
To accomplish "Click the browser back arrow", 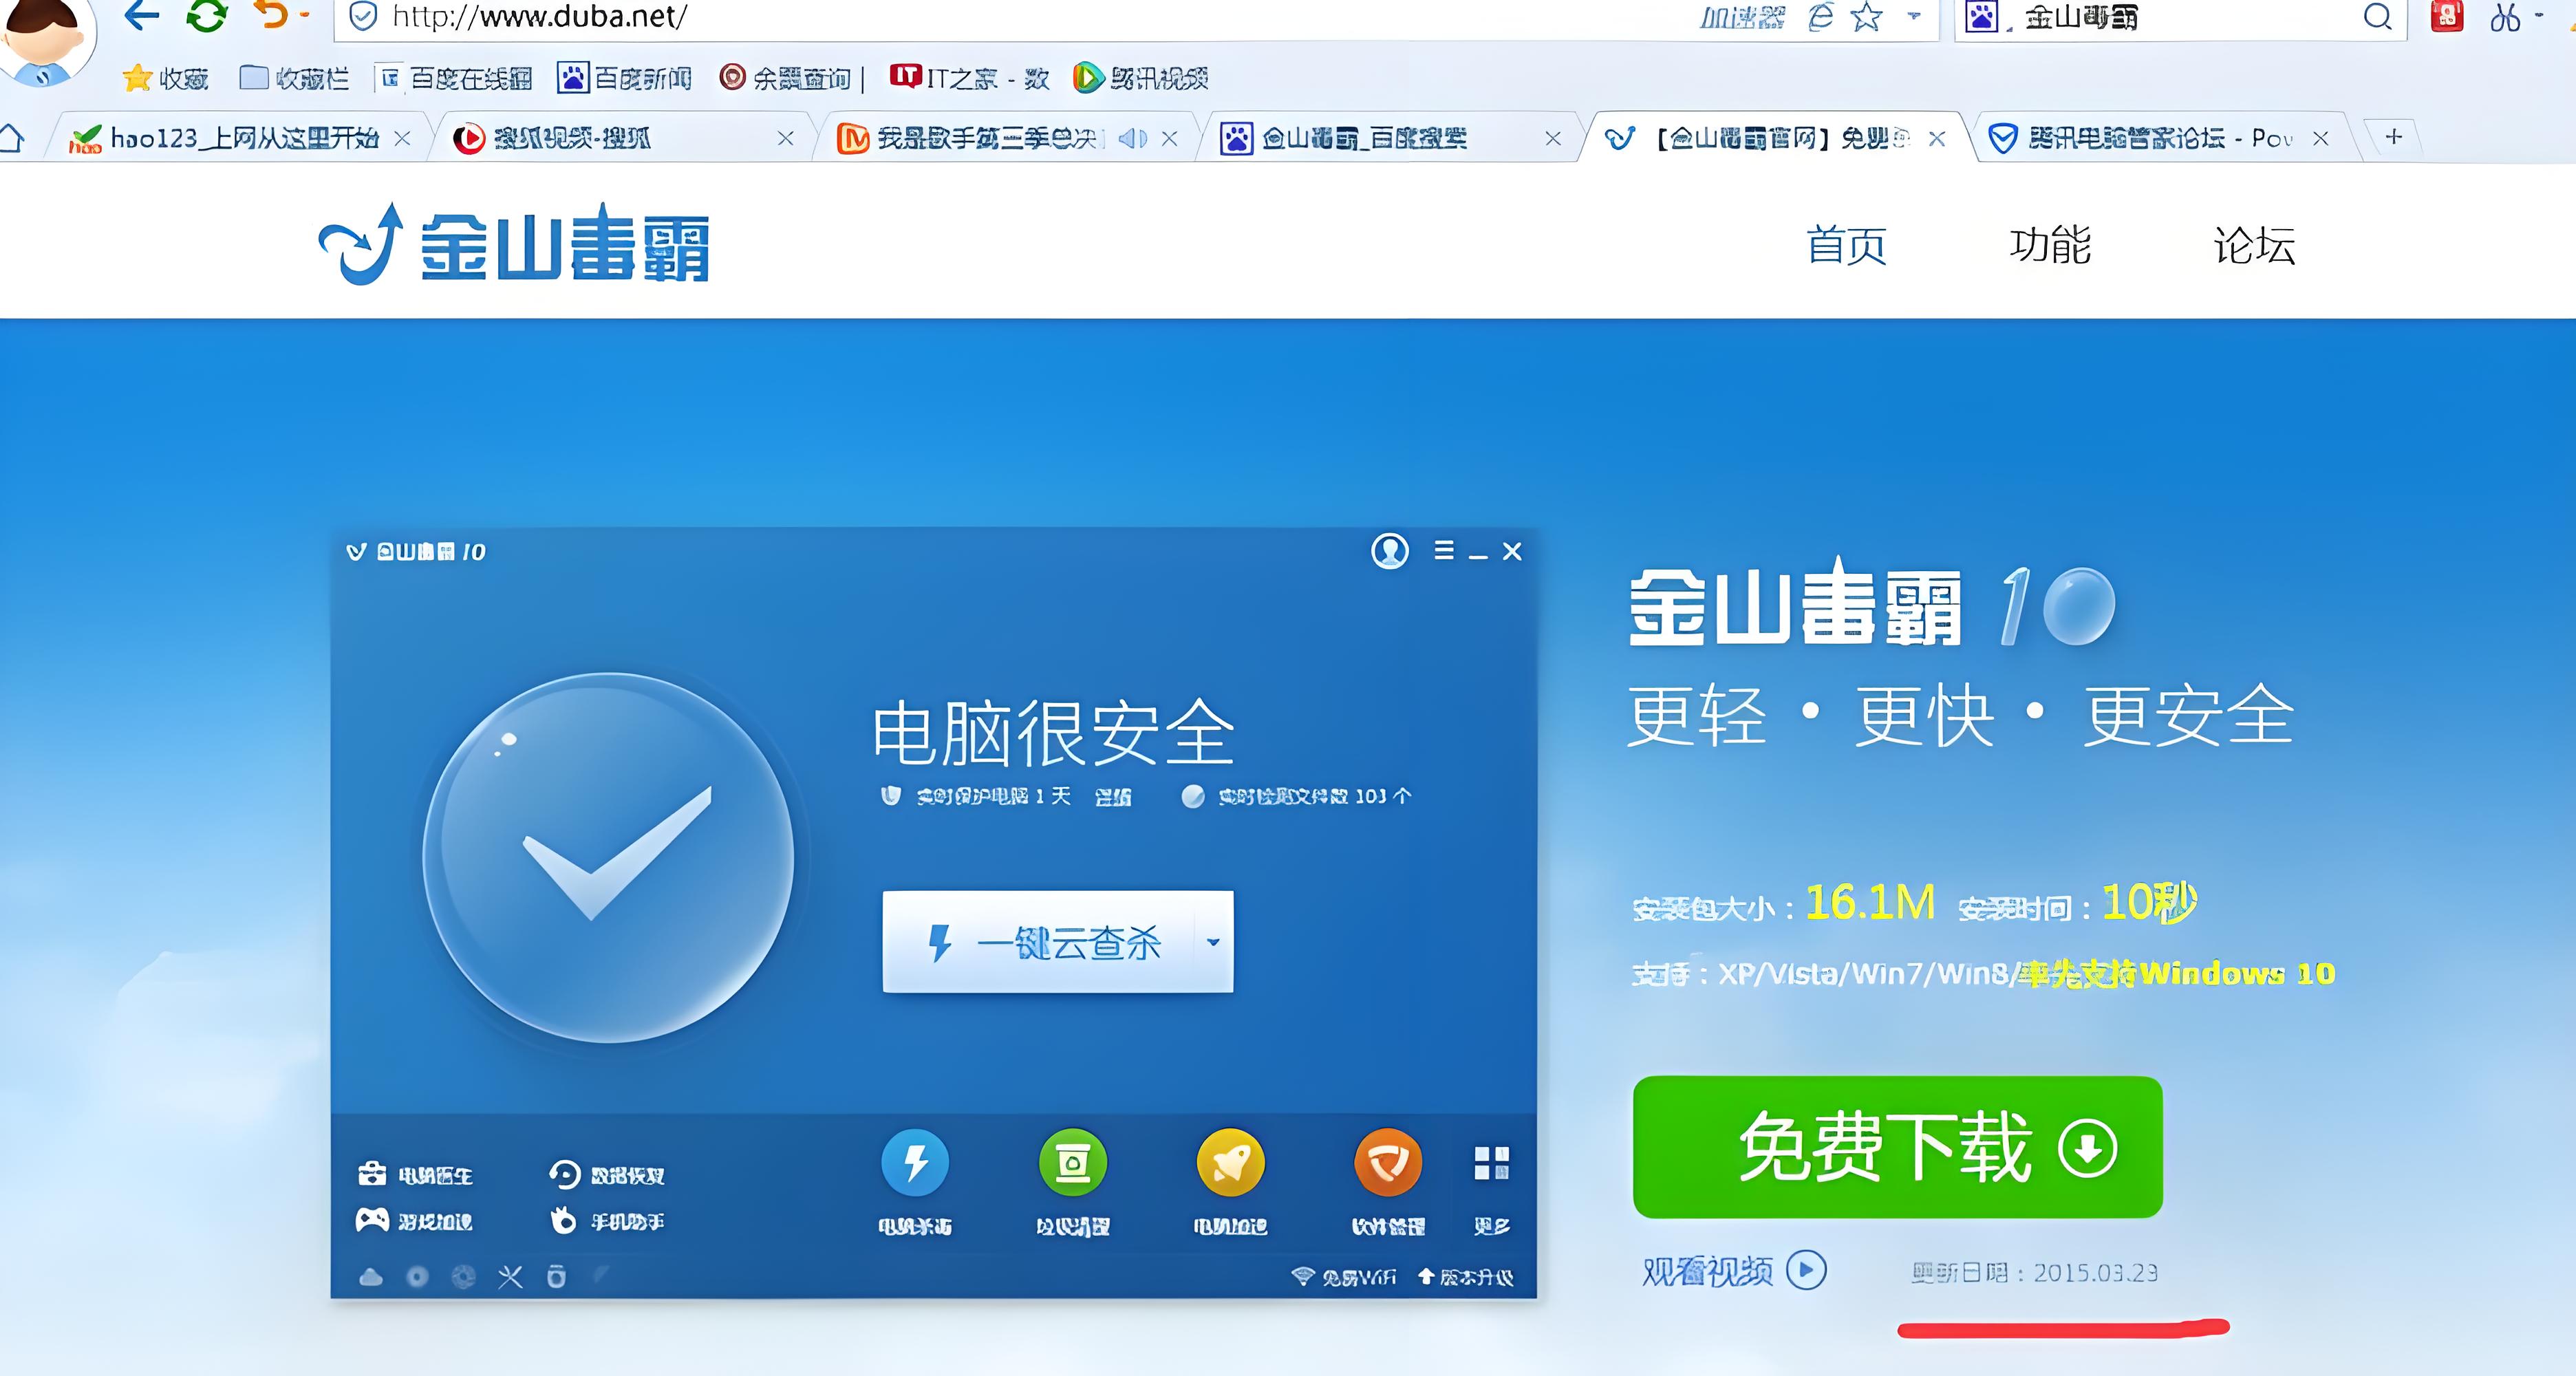I will point(142,15).
